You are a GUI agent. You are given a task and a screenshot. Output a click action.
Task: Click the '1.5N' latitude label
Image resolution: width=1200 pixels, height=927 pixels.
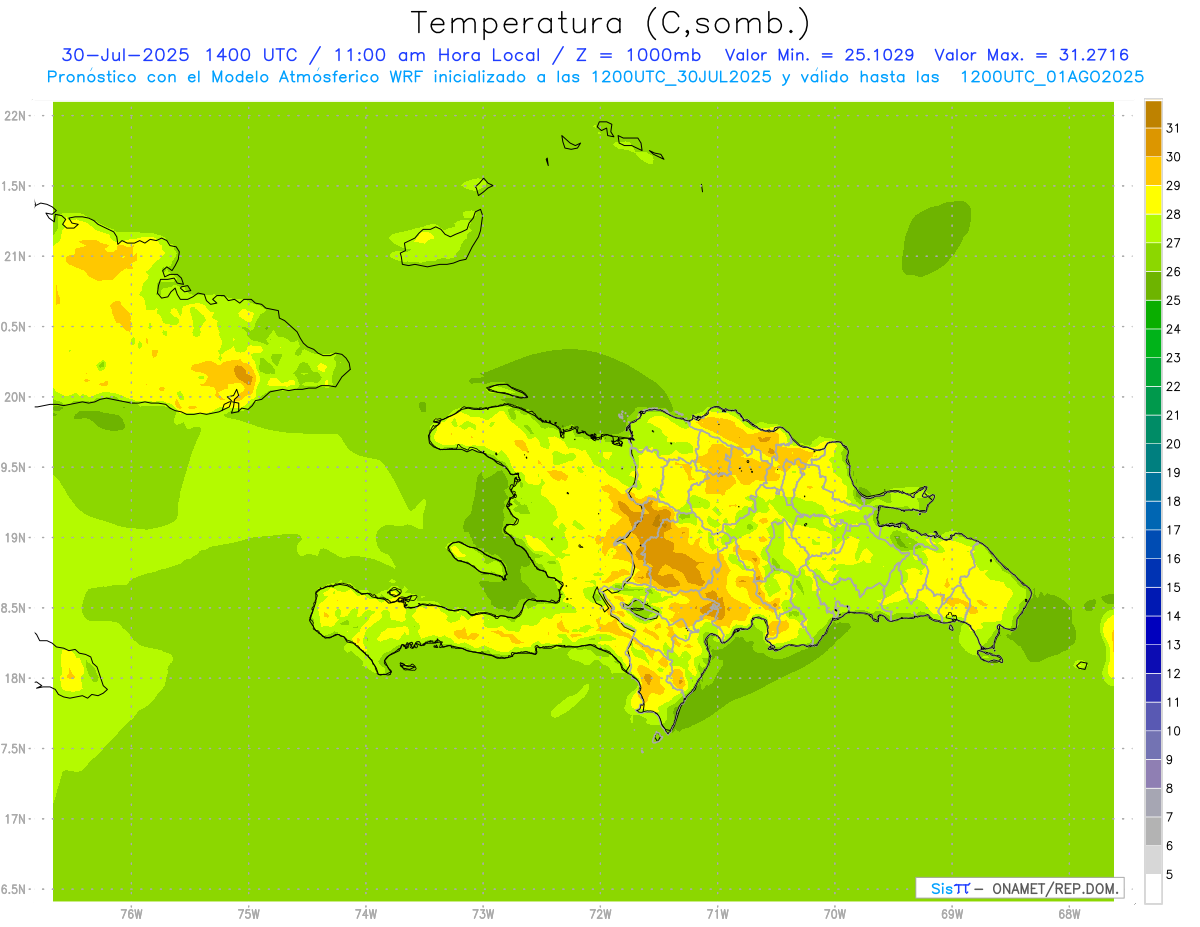(15, 186)
